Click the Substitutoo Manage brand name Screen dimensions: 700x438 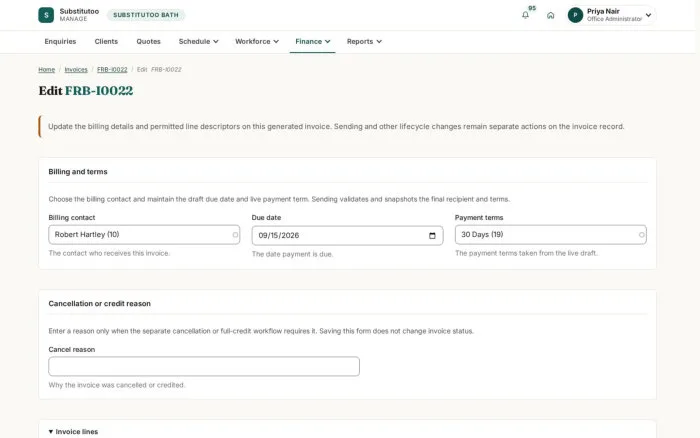click(79, 15)
